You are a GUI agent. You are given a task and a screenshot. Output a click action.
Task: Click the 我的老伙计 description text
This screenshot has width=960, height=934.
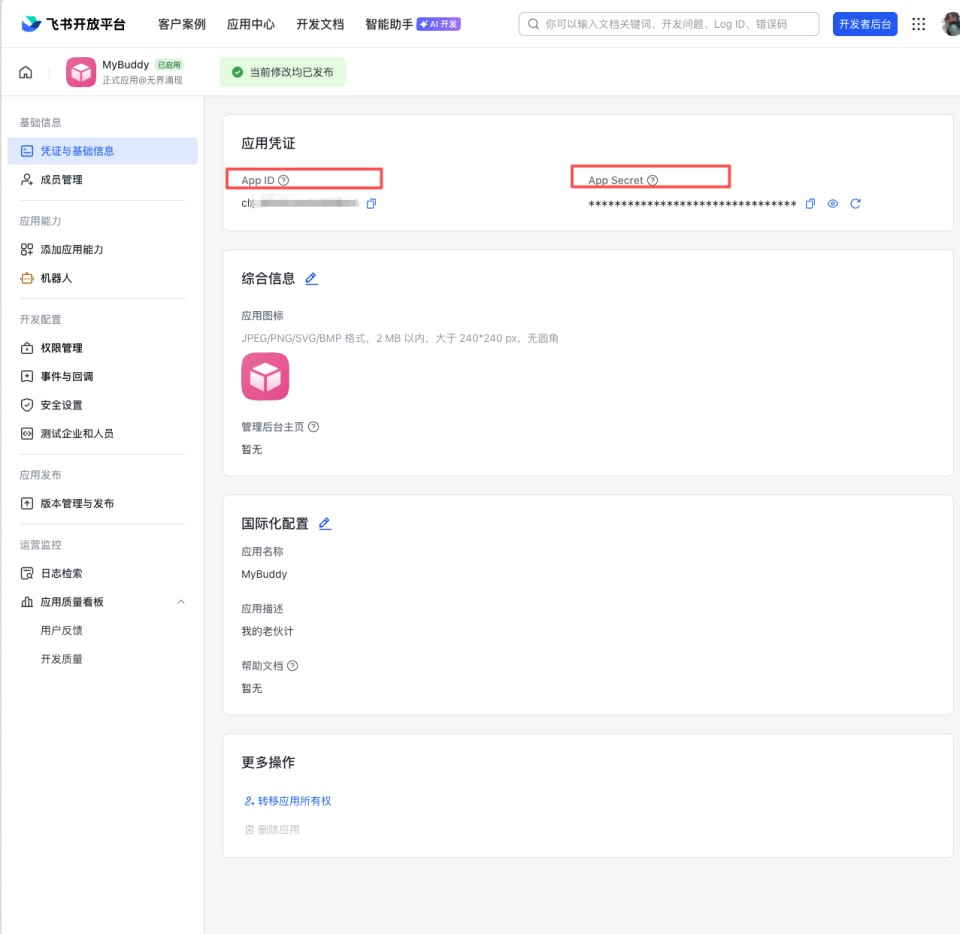click(x=268, y=631)
